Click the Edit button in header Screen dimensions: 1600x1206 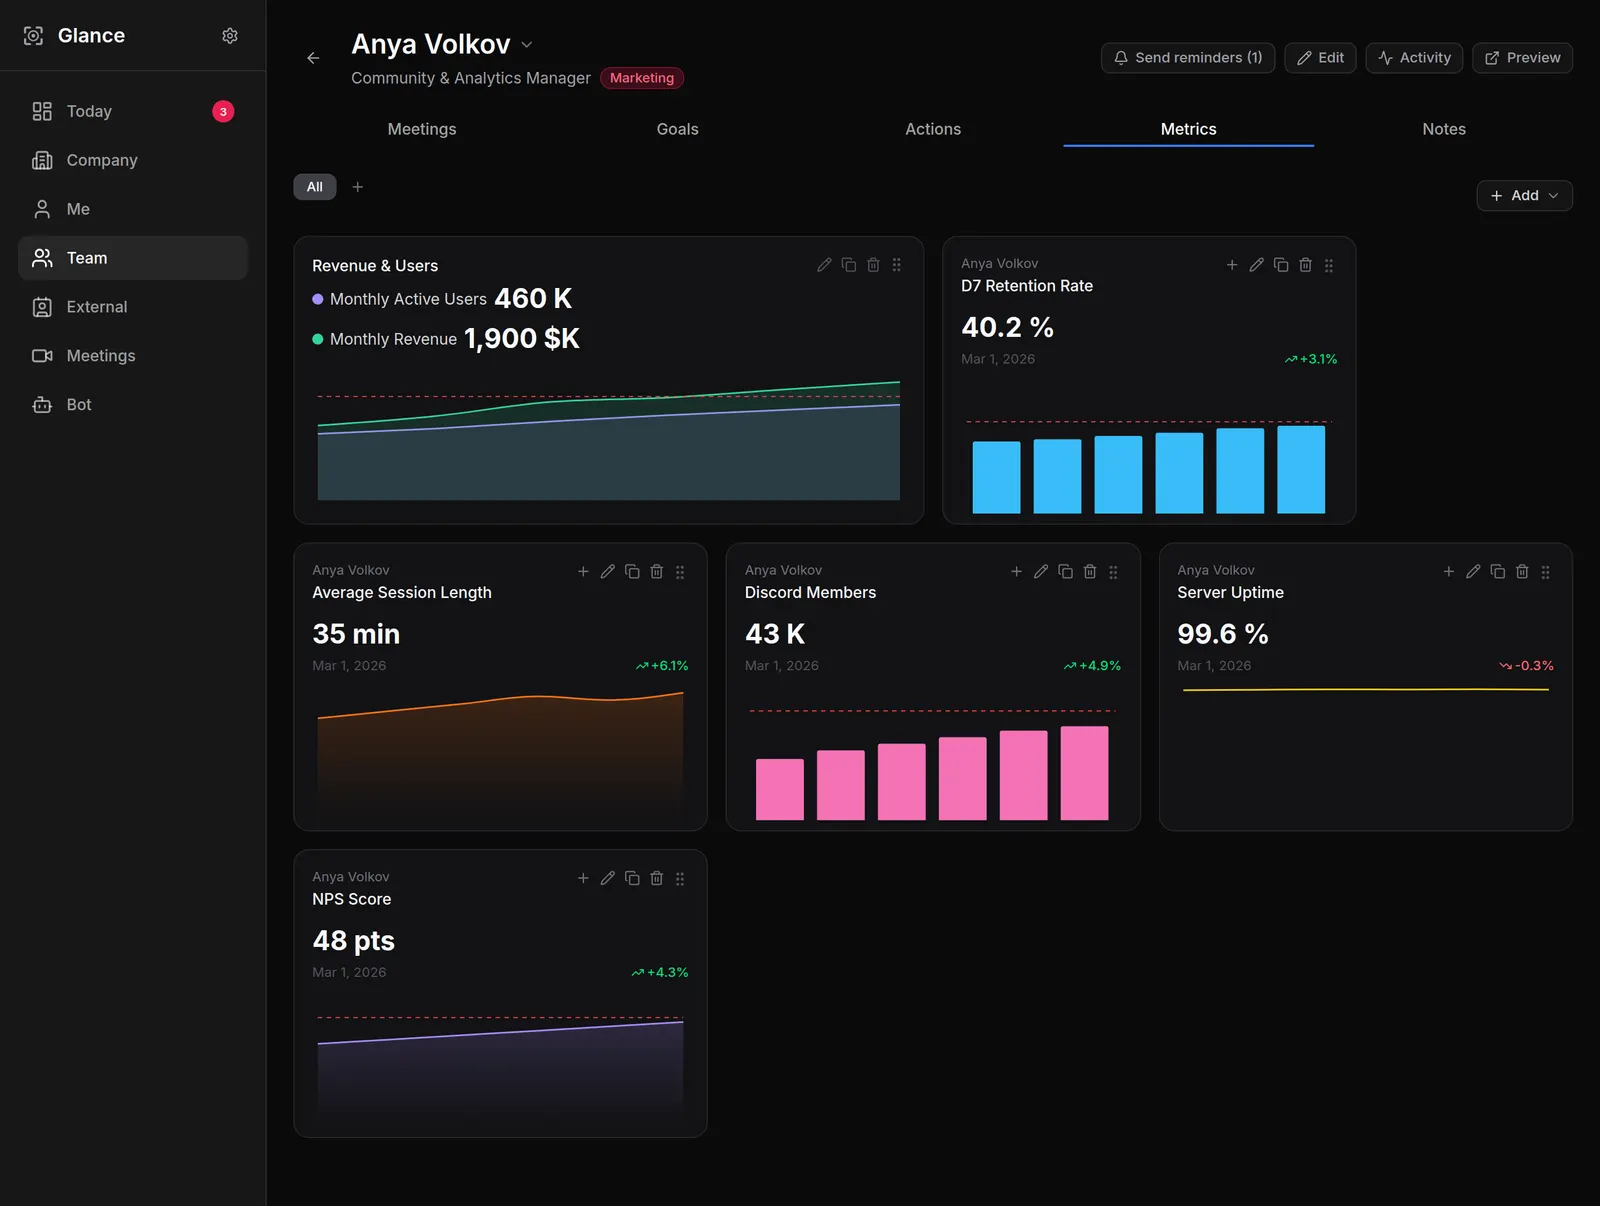(x=1320, y=58)
